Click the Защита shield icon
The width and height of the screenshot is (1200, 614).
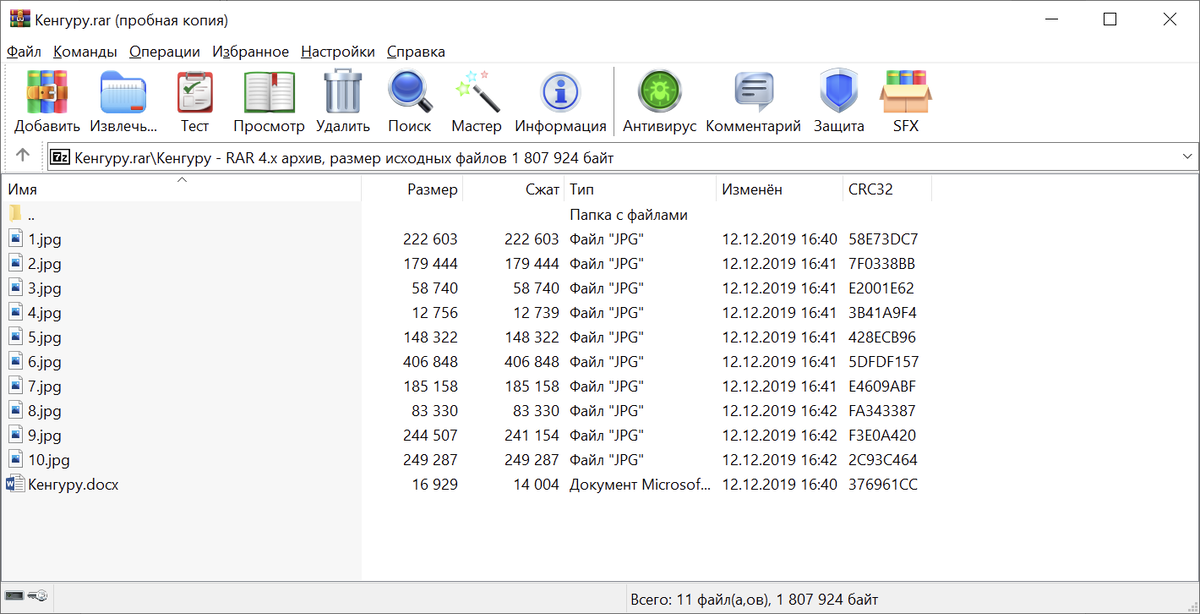click(838, 93)
